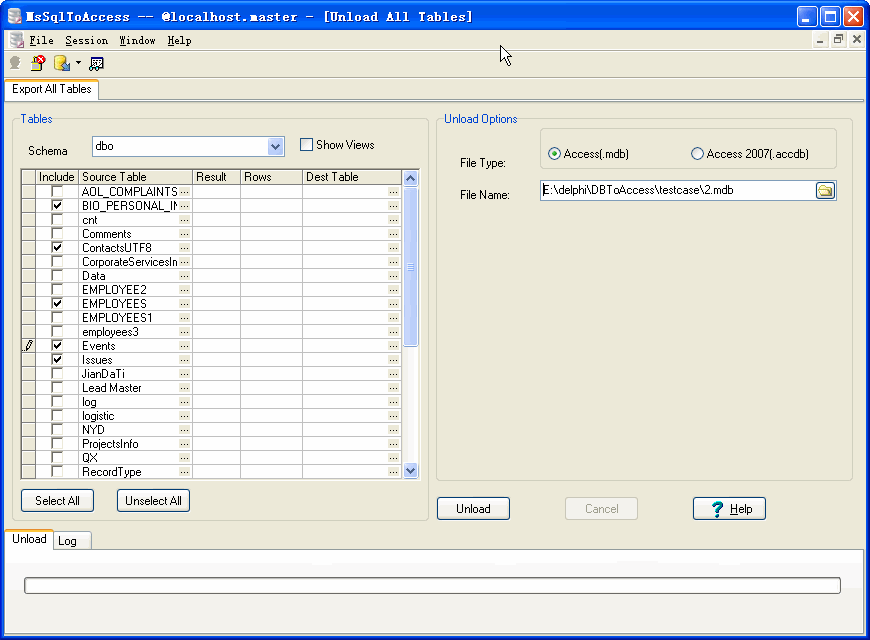The width and height of the screenshot is (870, 640).
Task: Click the Unselect All button
Action: (153, 501)
